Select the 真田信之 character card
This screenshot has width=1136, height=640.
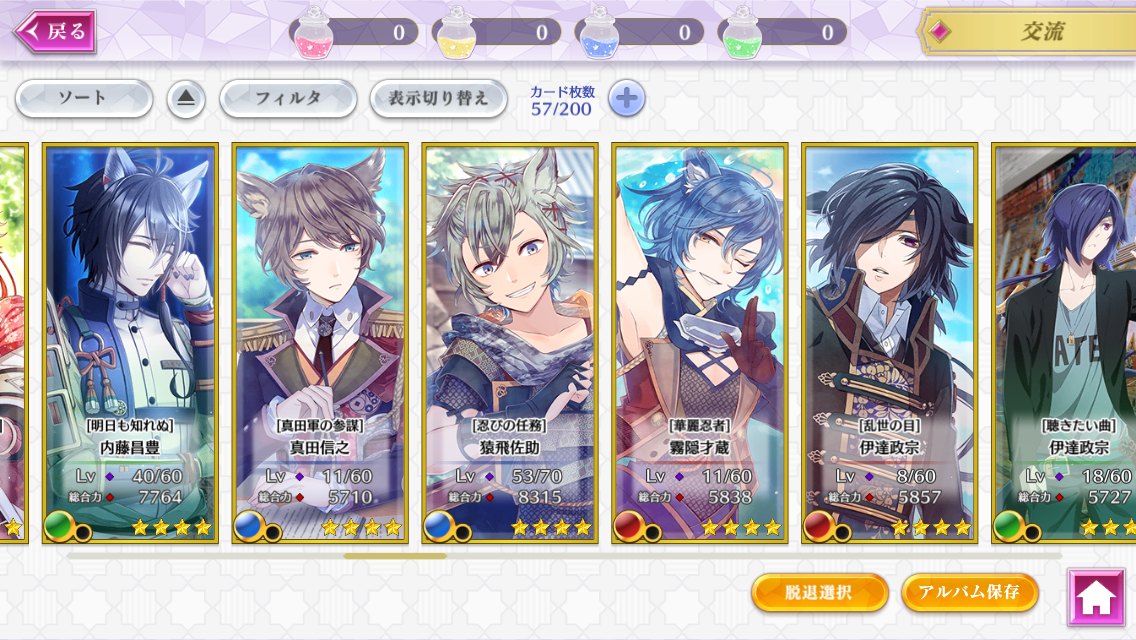click(320, 343)
